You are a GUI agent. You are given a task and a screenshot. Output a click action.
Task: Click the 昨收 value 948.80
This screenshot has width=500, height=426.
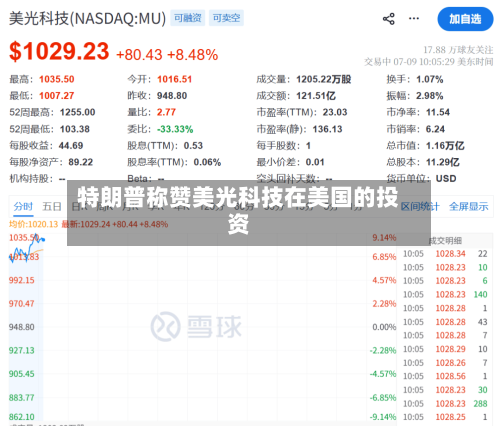tap(172, 96)
